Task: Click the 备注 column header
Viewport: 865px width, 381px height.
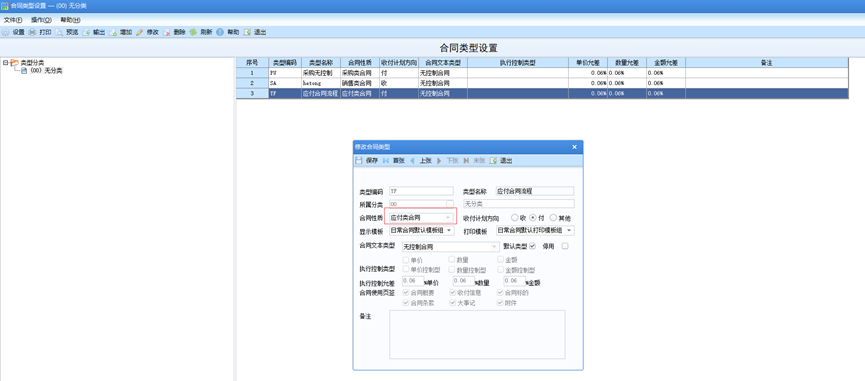Action: [x=766, y=63]
